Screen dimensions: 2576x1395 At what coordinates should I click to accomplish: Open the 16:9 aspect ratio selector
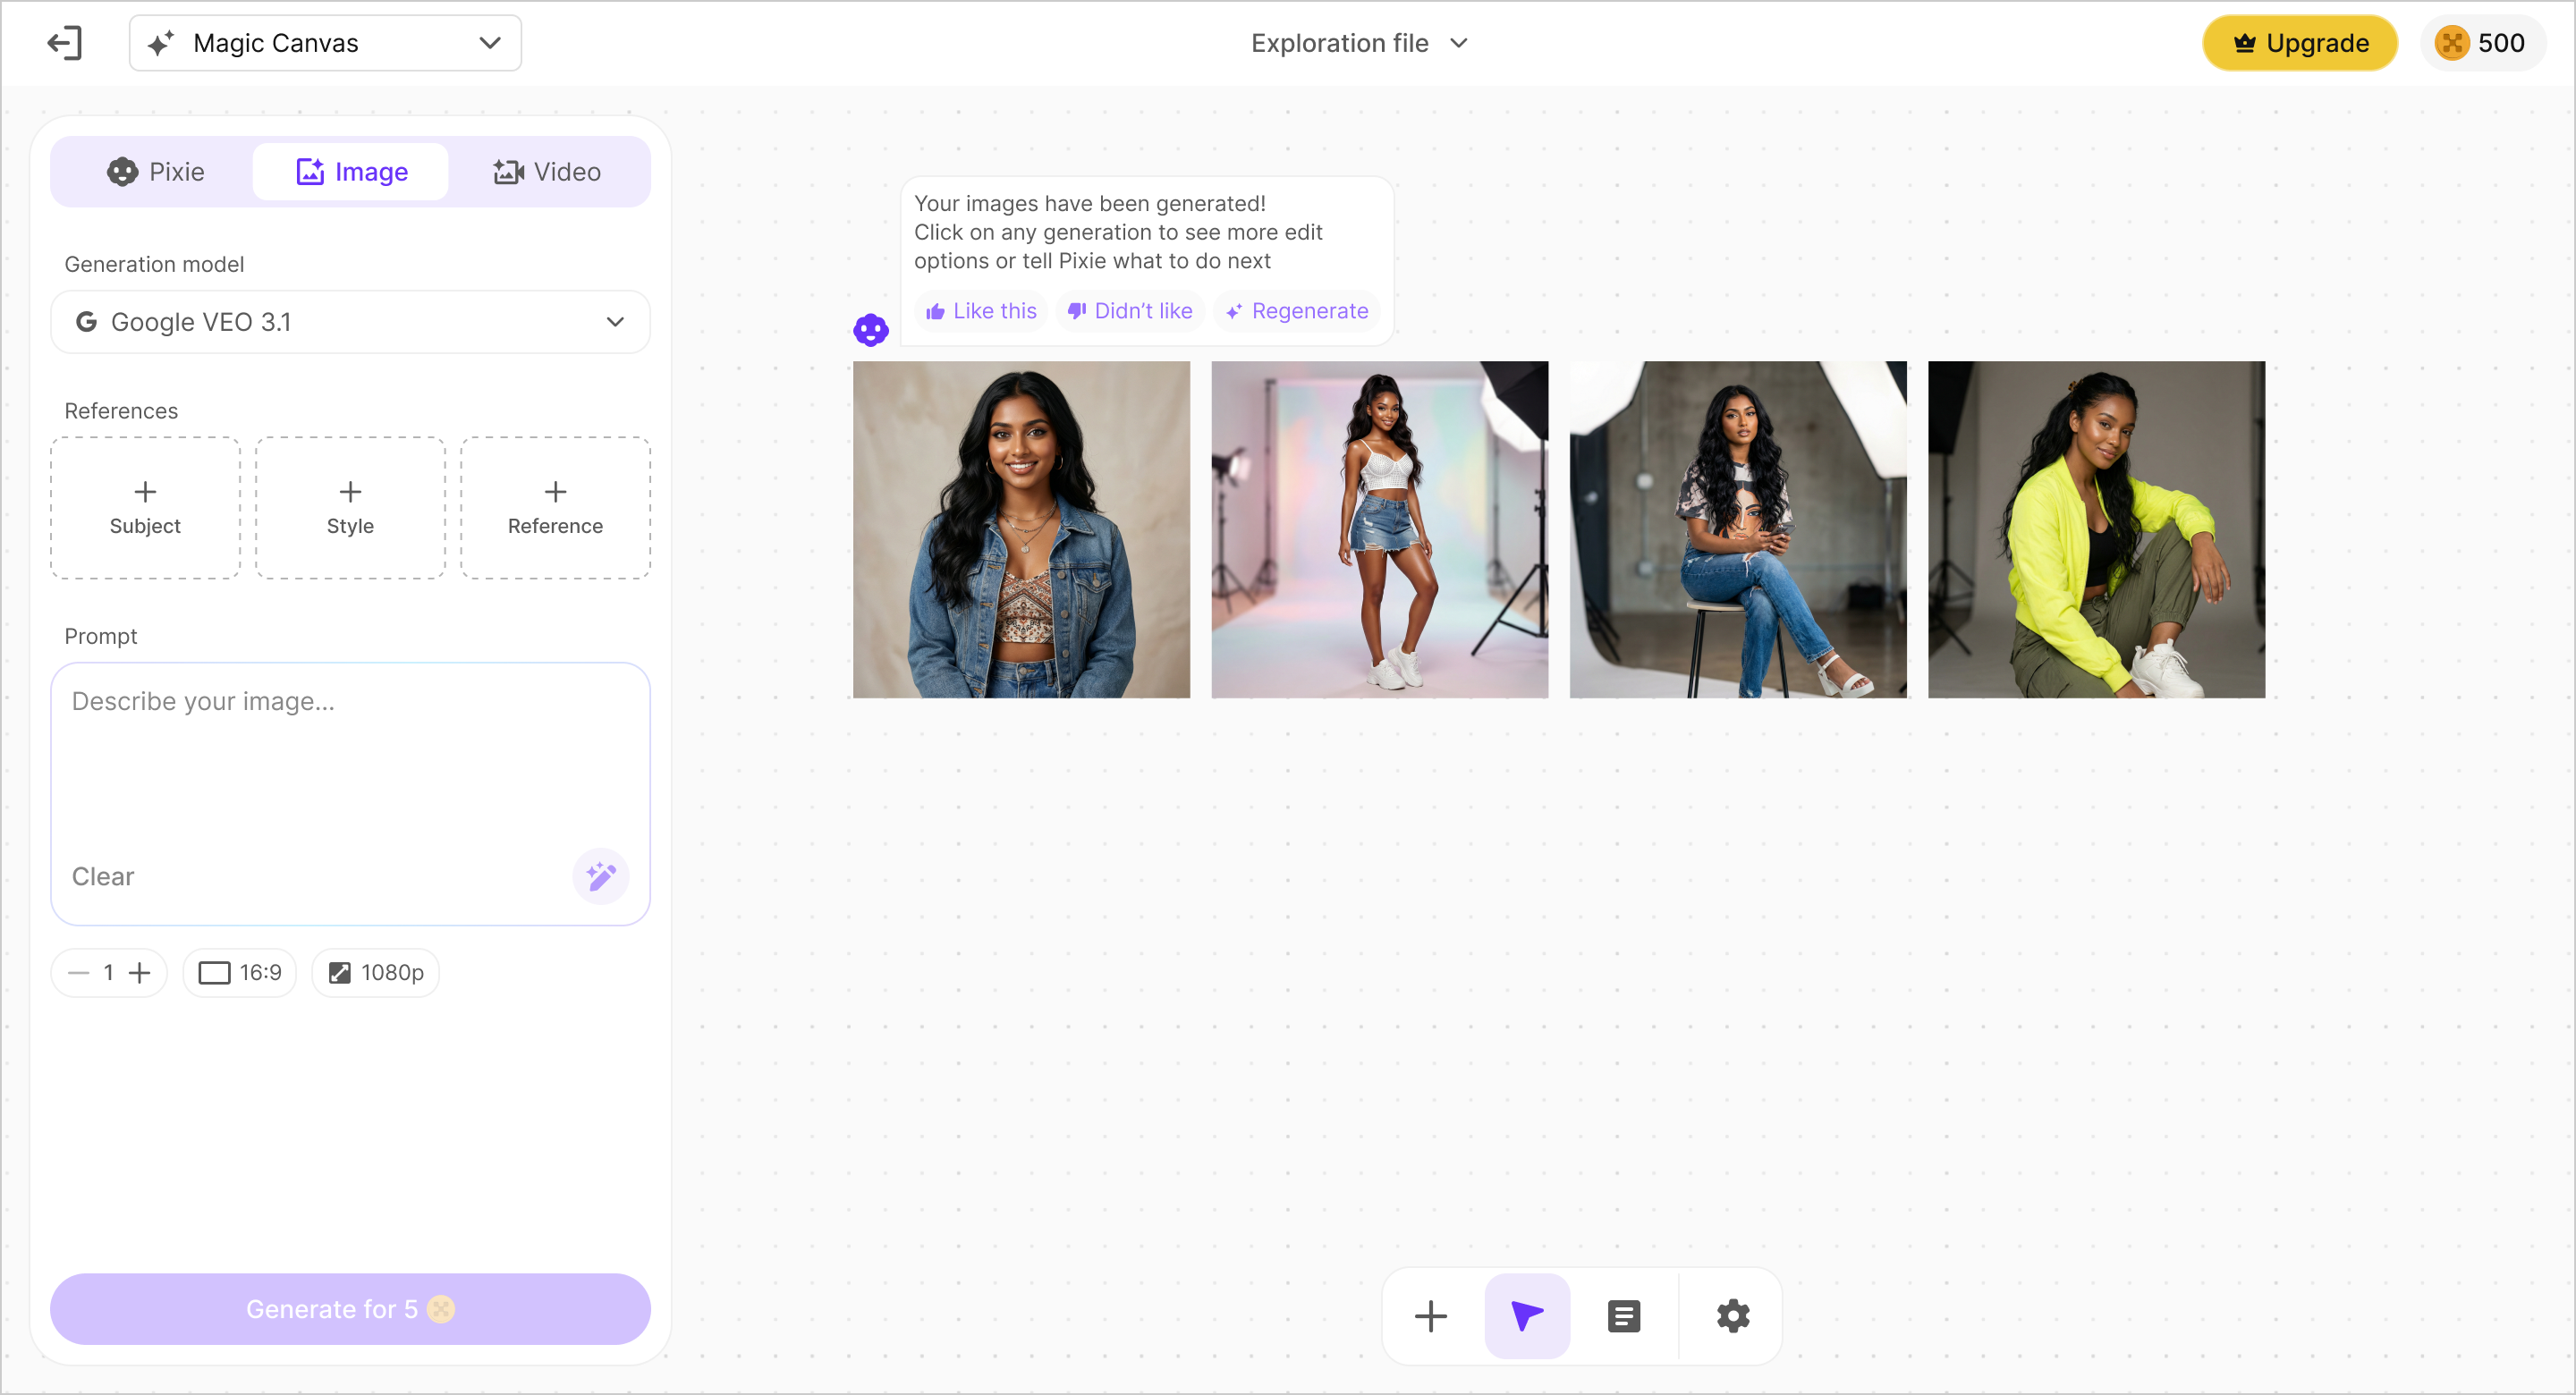pos(240,973)
